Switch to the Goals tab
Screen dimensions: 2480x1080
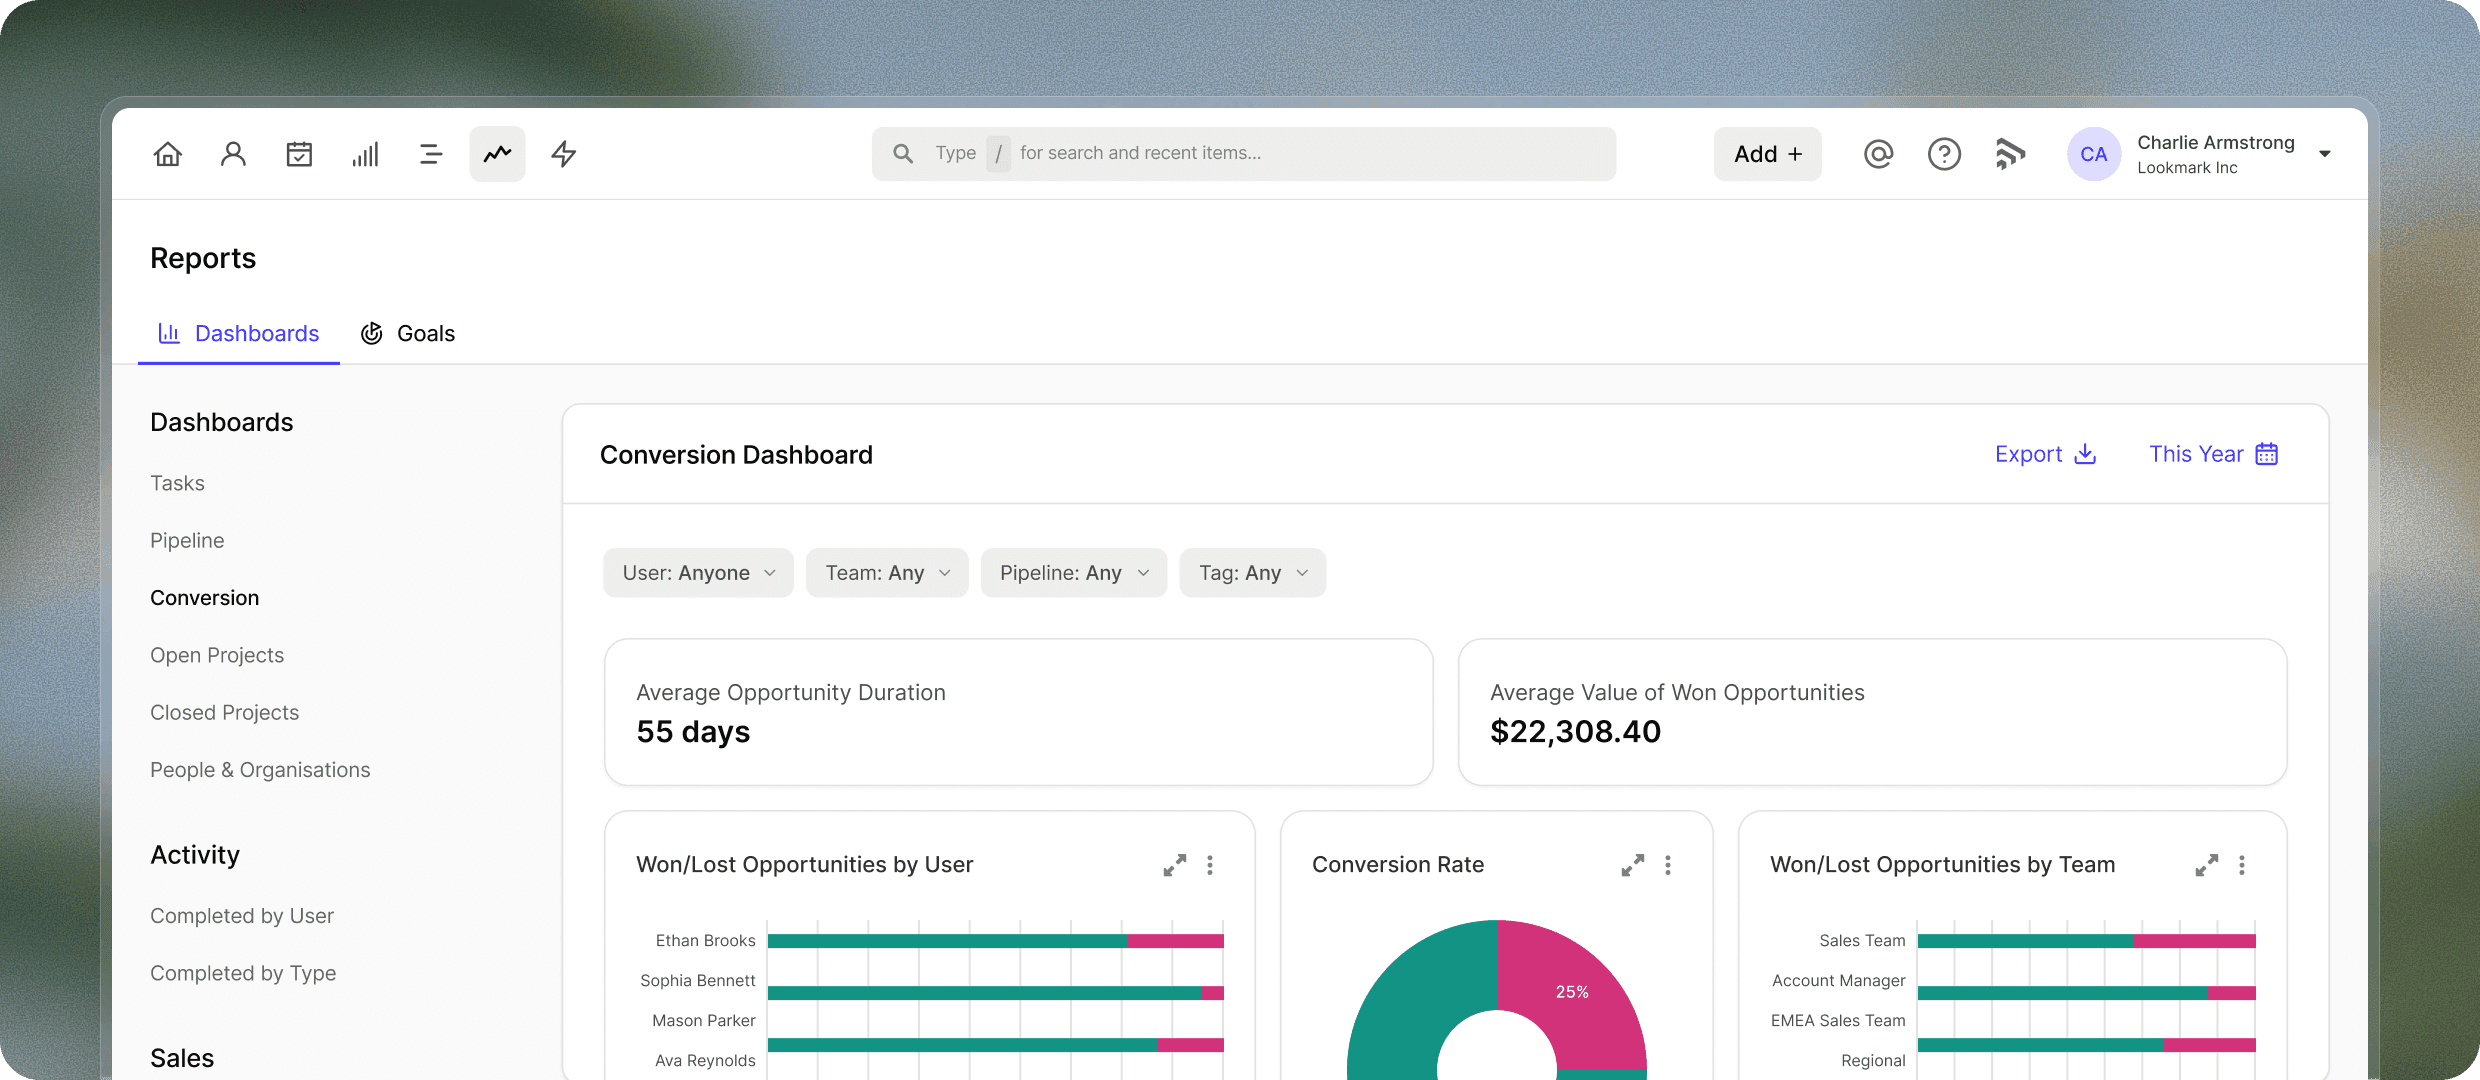coord(408,333)
